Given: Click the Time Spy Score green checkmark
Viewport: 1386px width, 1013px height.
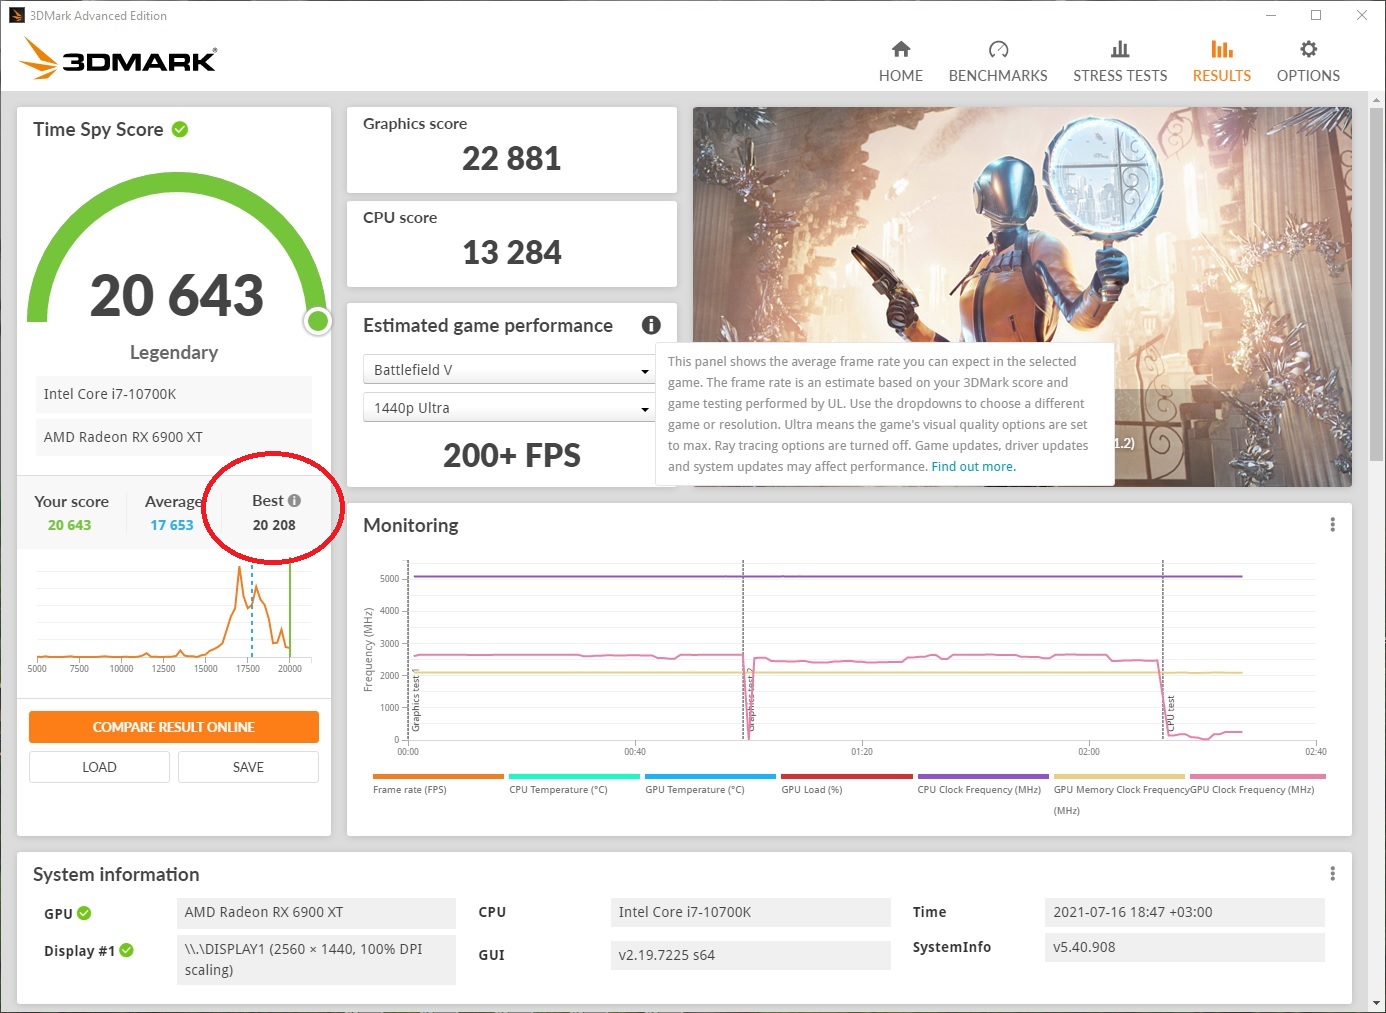Looking at the screenshot, I should (x=180, y=129).
